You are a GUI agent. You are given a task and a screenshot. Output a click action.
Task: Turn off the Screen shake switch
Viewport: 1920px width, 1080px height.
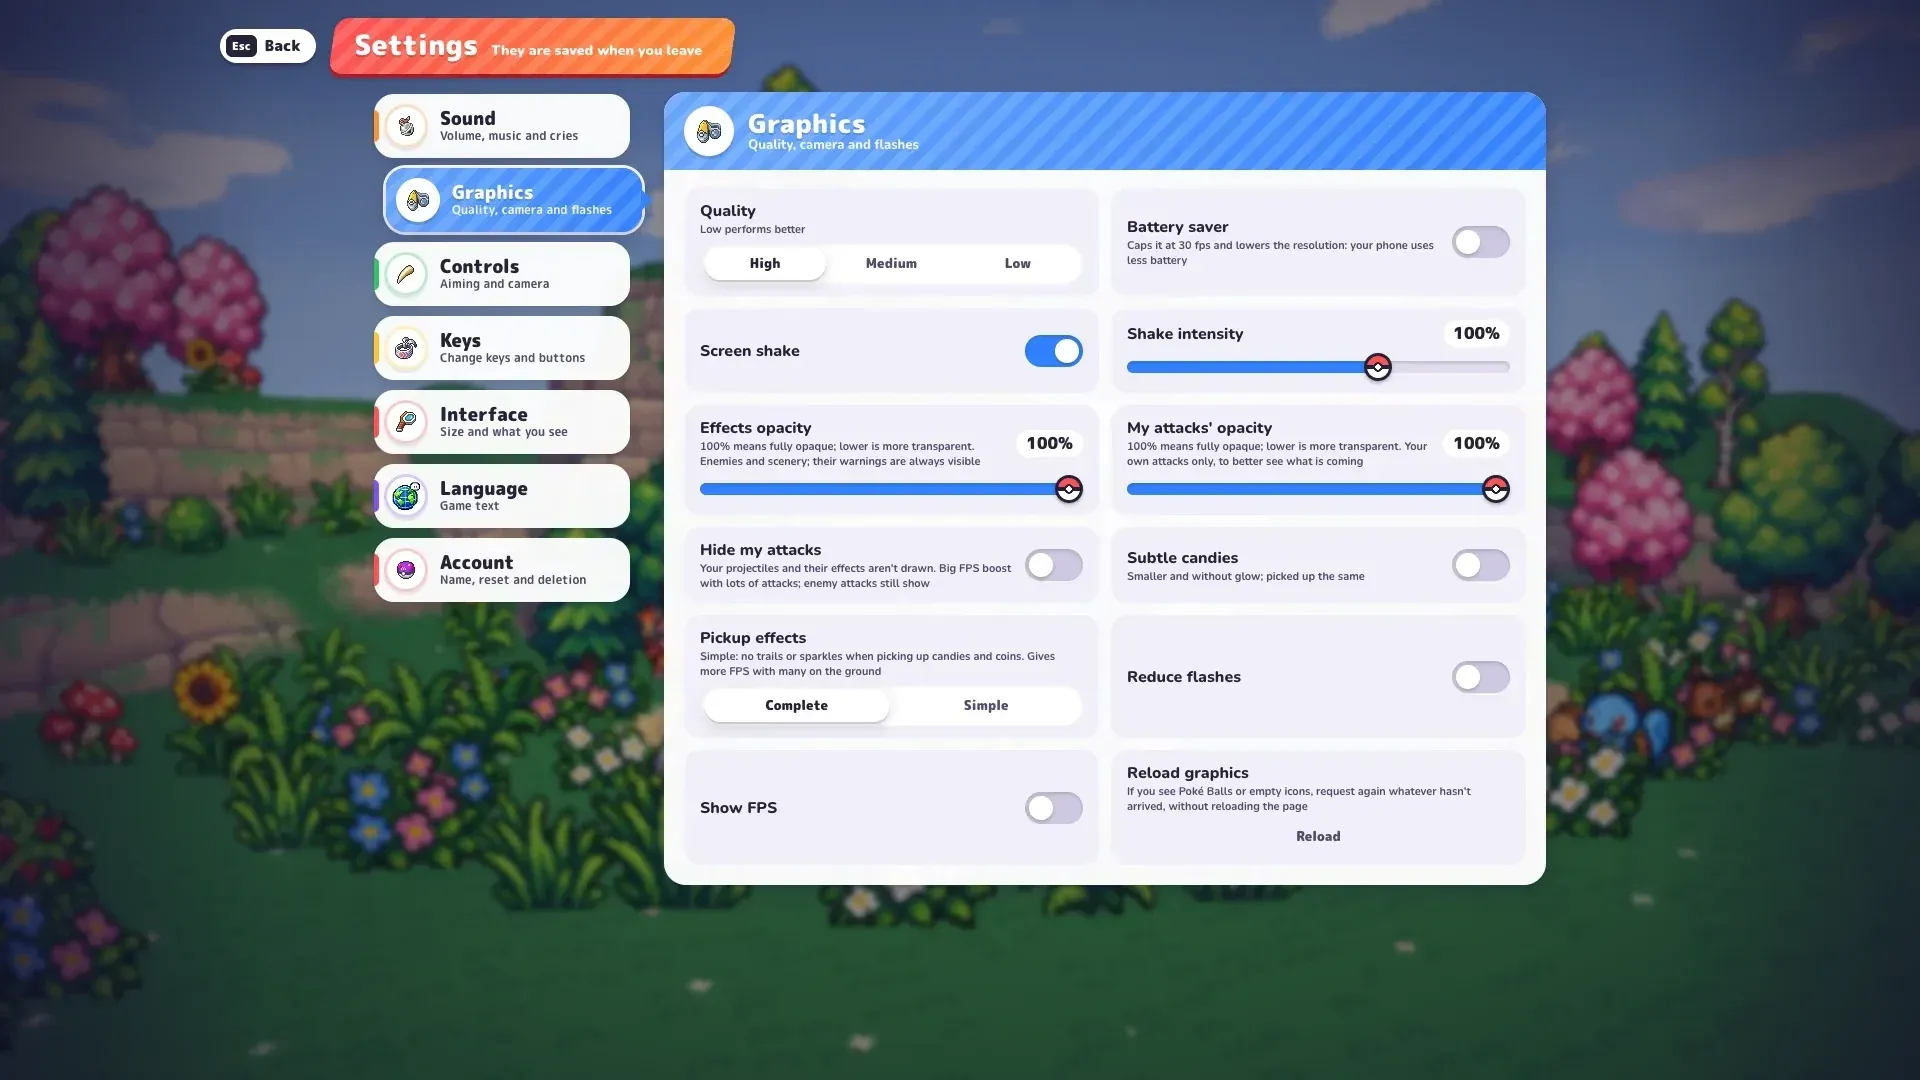(1053, 351)
